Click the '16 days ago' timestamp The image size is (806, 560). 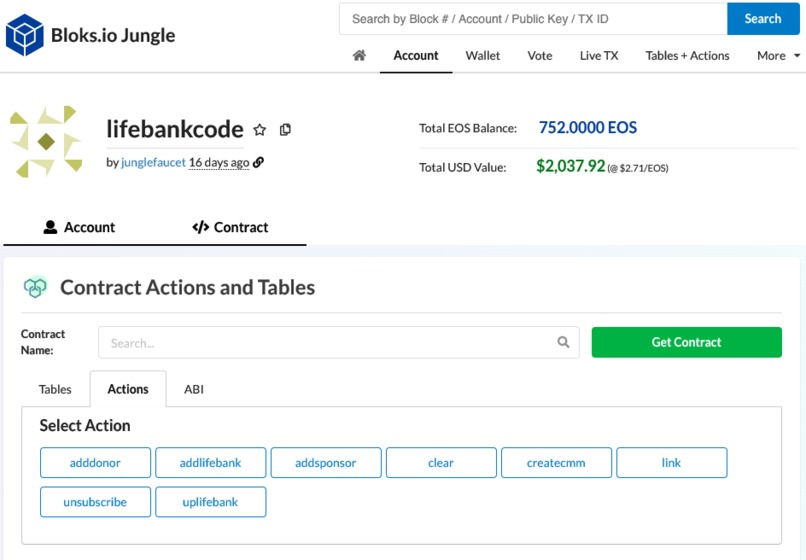[219, 162]
